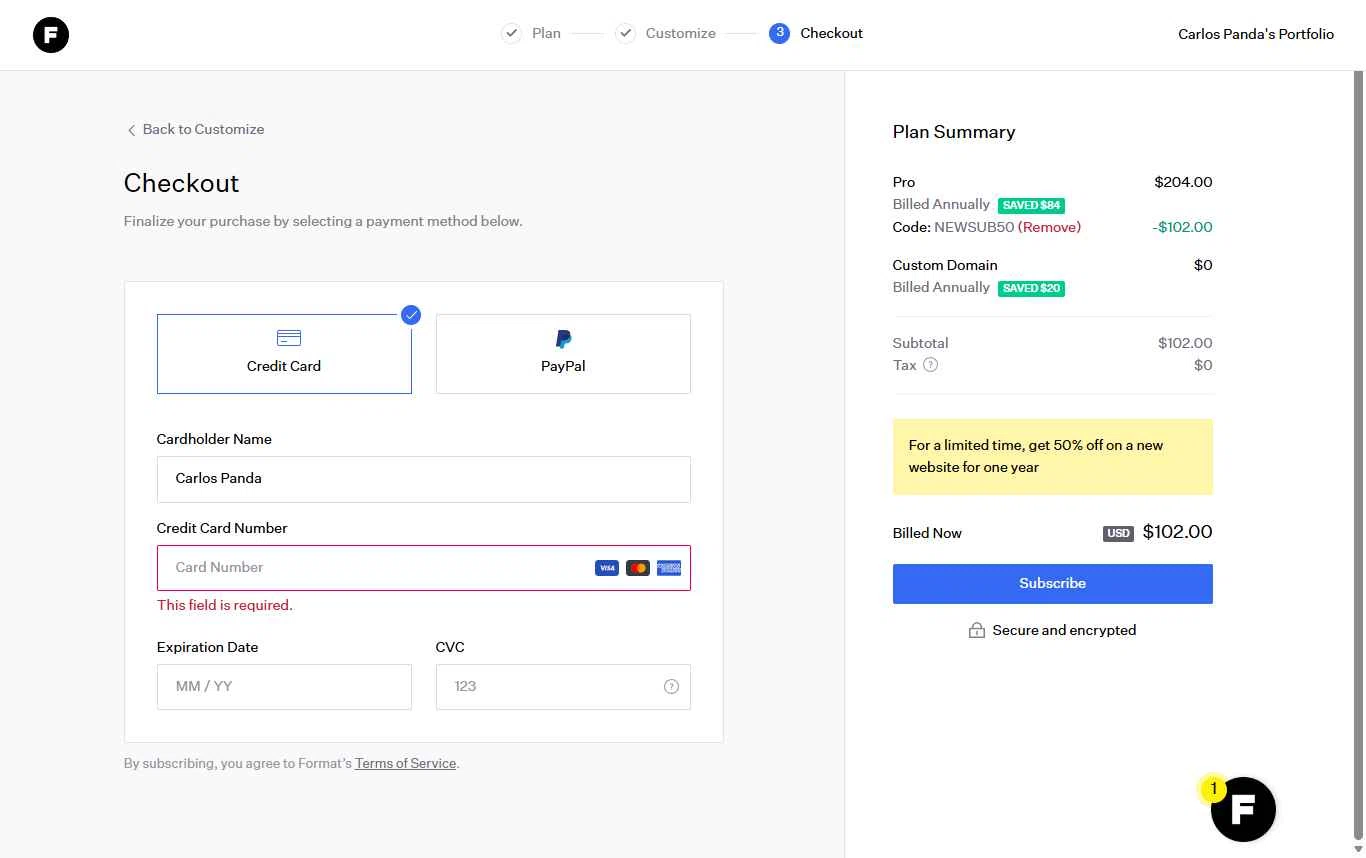Screen dimensions: 1366x858
Task: Click the USD currency badge
Action: [1118, 533]
